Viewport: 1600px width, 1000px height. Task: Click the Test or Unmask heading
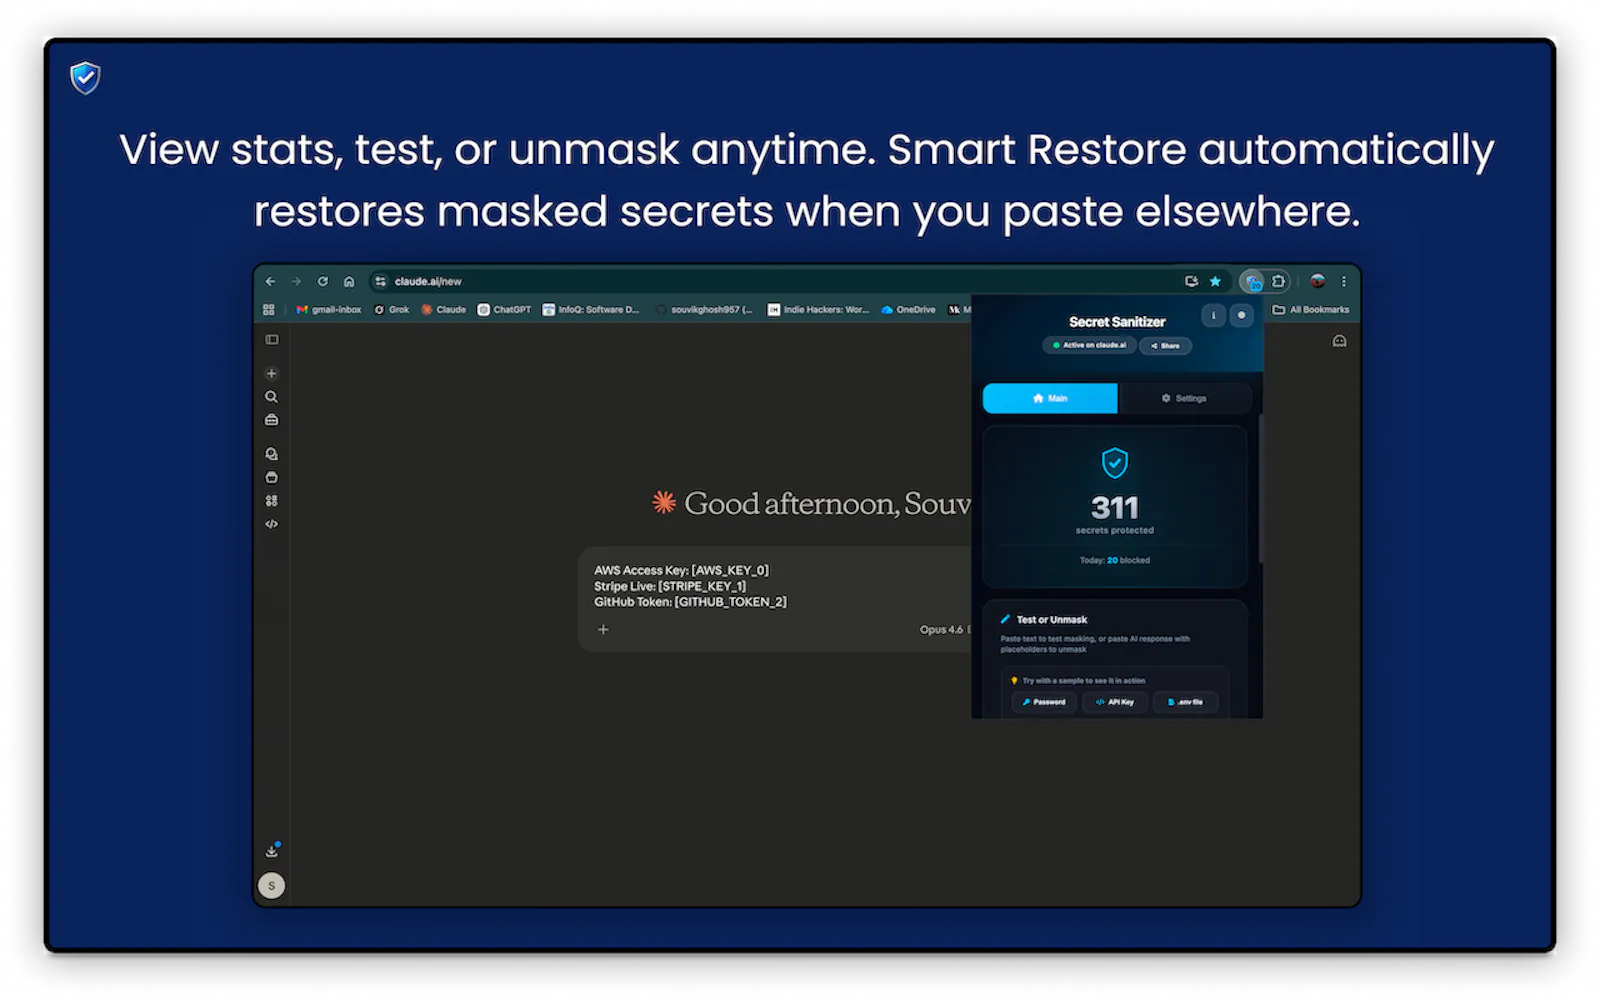[x=1052, y=620]
